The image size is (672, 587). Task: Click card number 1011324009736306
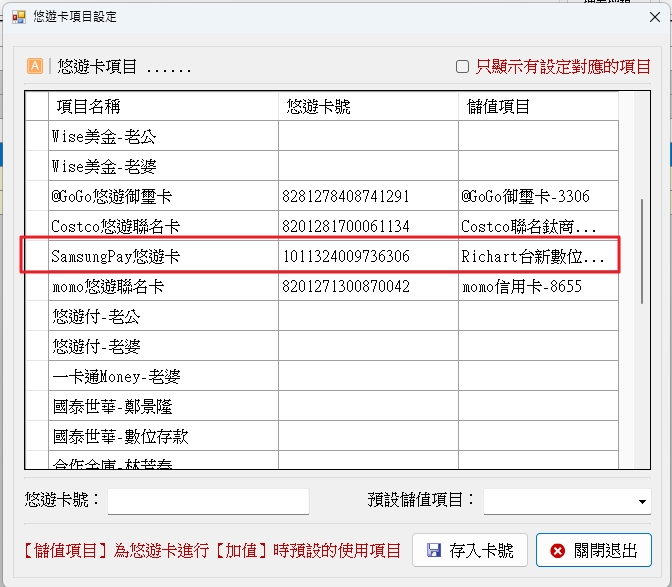(x=346, y=256)
